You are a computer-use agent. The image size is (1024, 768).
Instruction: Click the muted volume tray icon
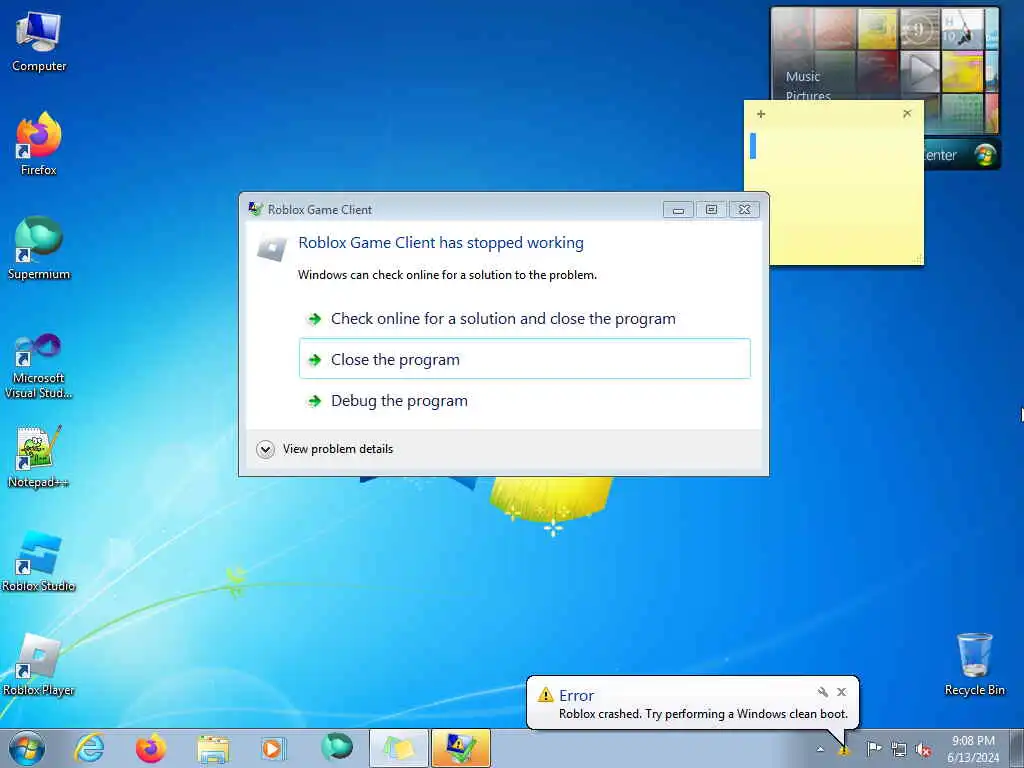coord(923,749)
